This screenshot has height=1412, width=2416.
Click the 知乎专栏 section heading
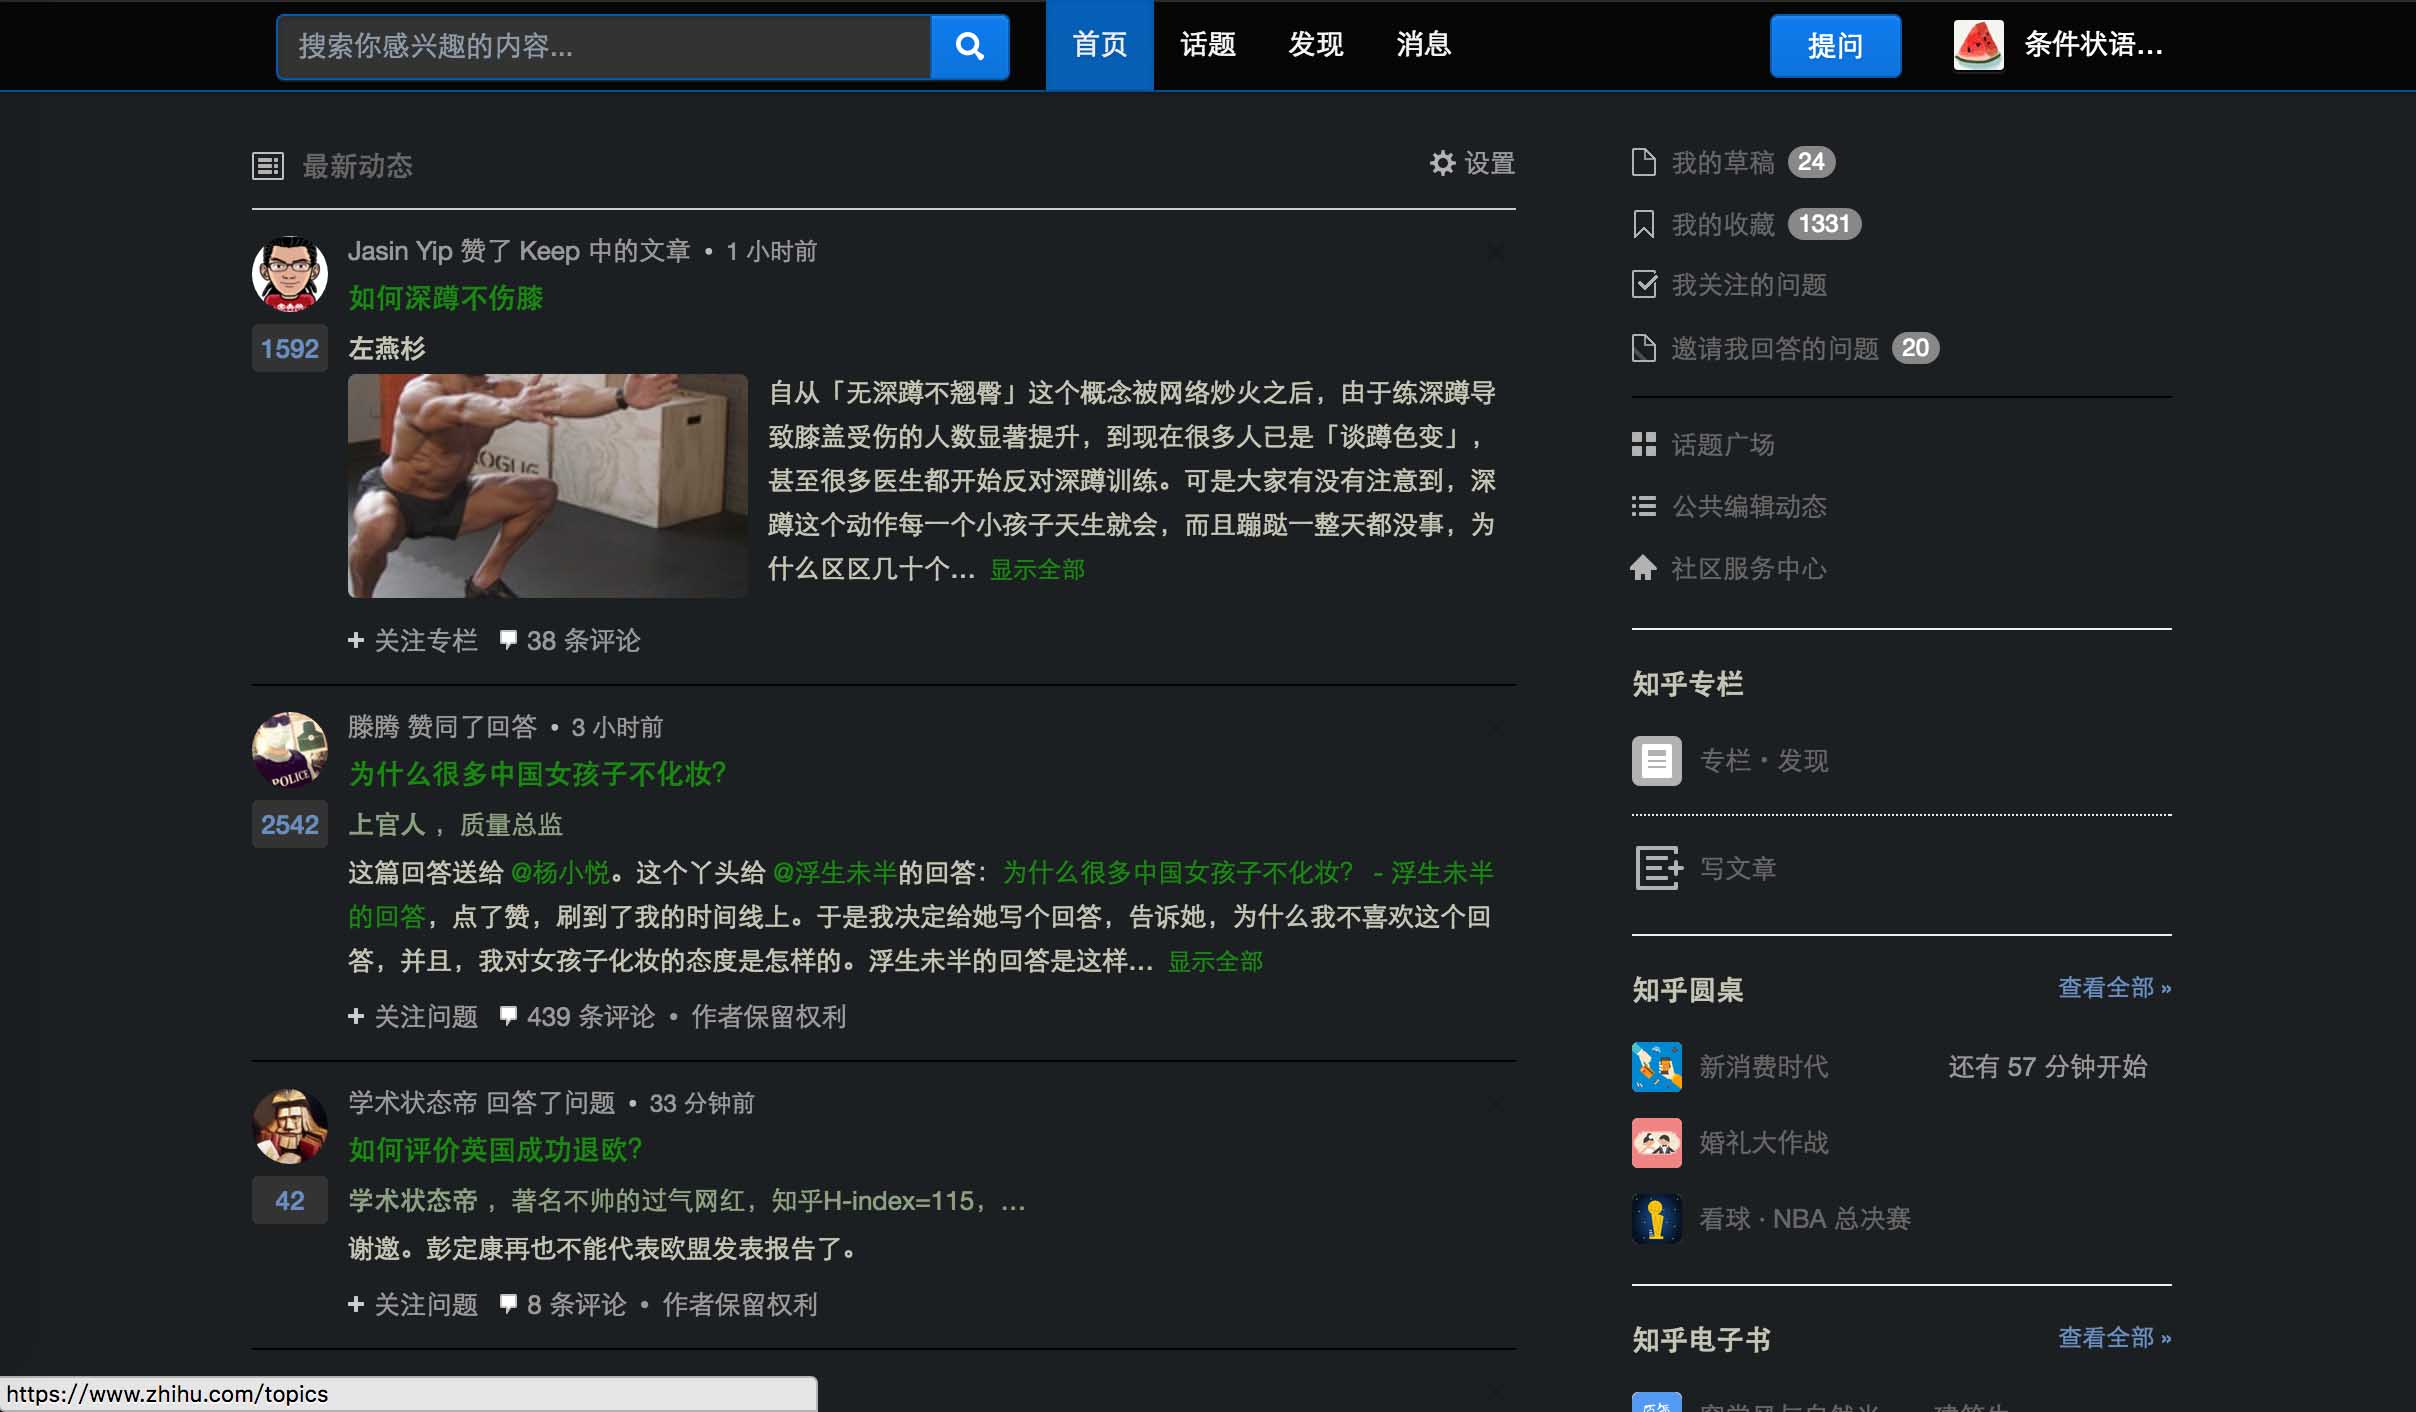tap(1688, 684)
